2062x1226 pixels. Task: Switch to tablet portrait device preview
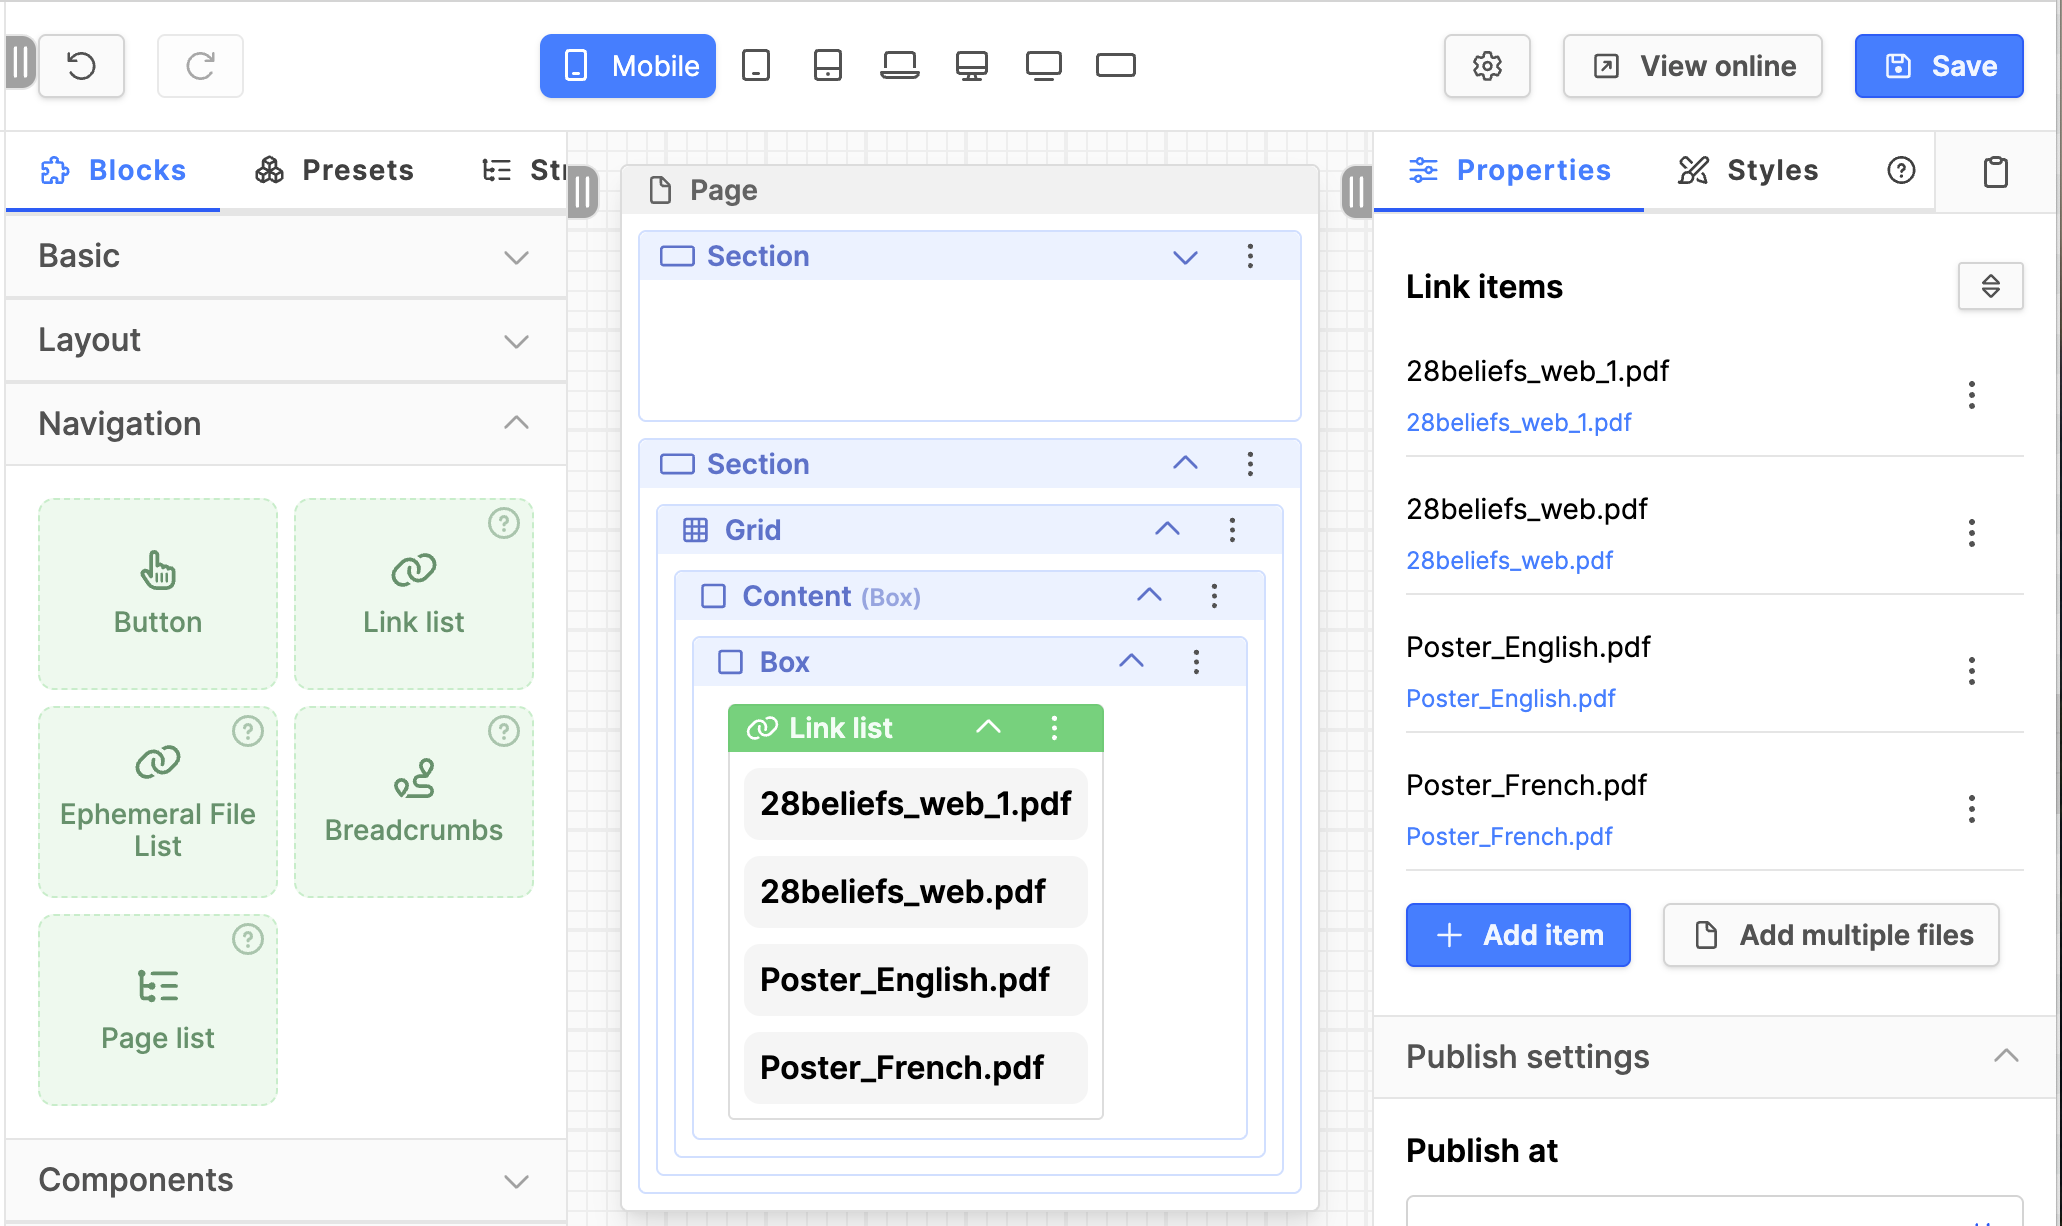point(756,66)
